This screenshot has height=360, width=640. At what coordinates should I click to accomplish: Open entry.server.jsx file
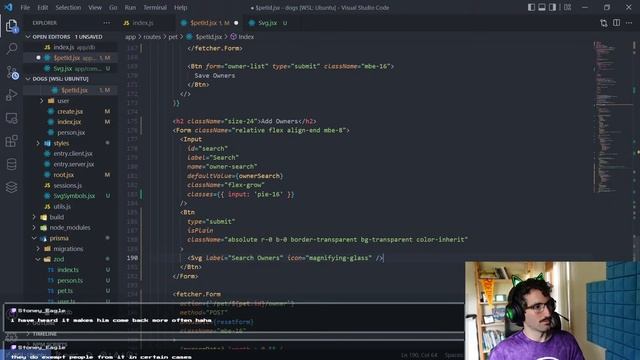click(74, 164)
